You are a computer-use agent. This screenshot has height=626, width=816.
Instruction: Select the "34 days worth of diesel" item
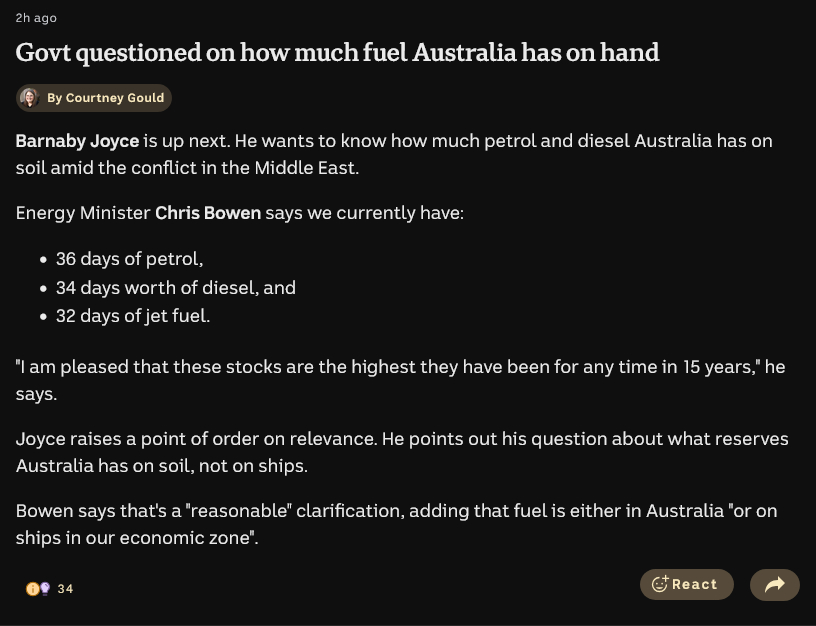coord(175,288)
